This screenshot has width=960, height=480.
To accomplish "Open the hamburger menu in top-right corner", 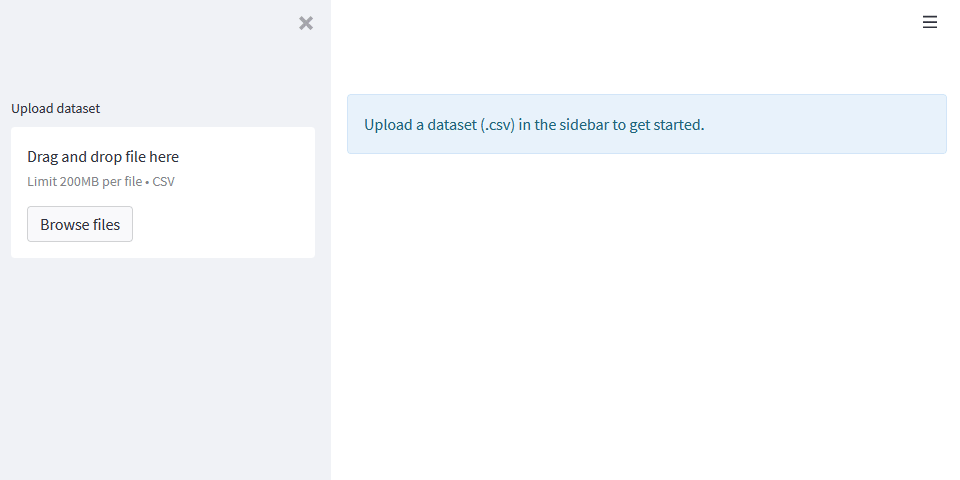I will point(930,22).
